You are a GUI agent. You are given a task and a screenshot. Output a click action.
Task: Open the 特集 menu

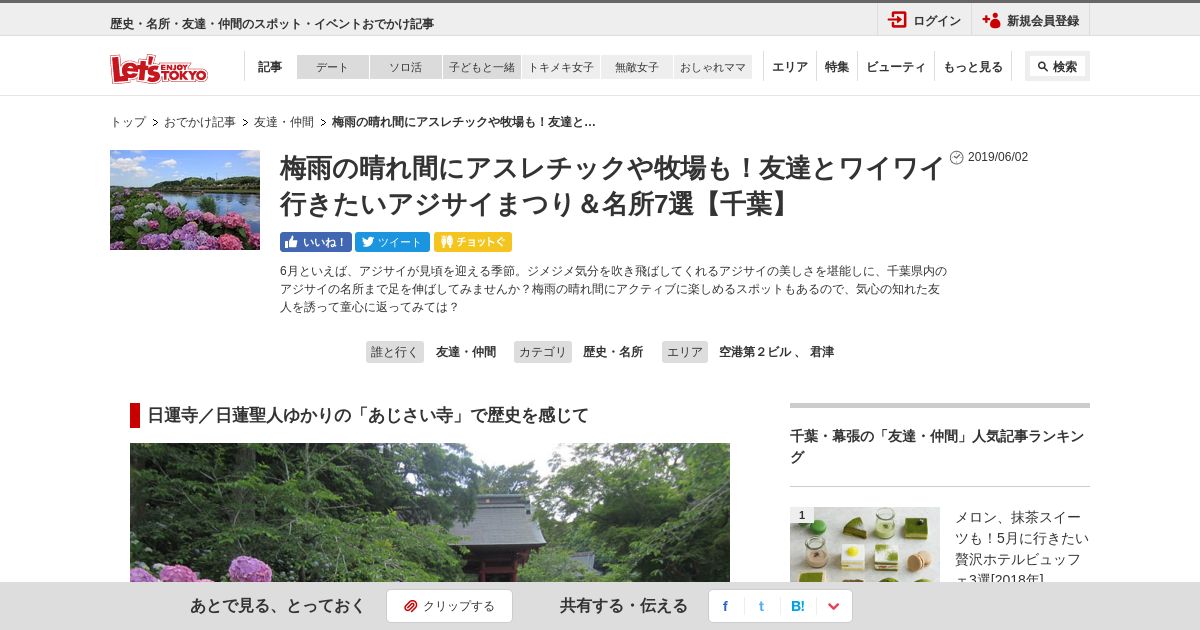837,67
